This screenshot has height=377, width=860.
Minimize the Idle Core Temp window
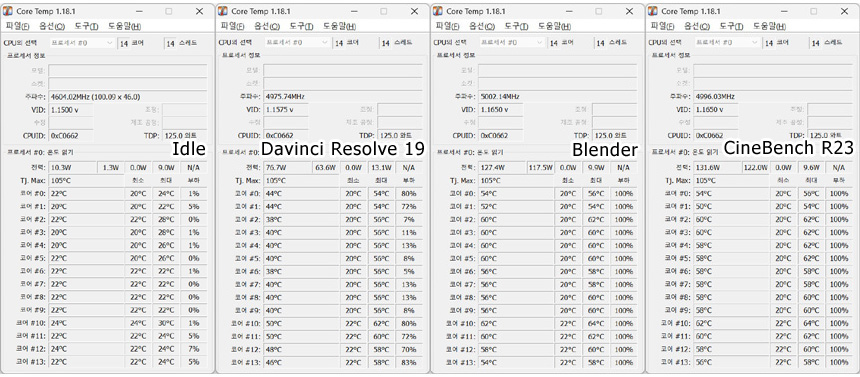pyautogui.click(x=139, y=12)
